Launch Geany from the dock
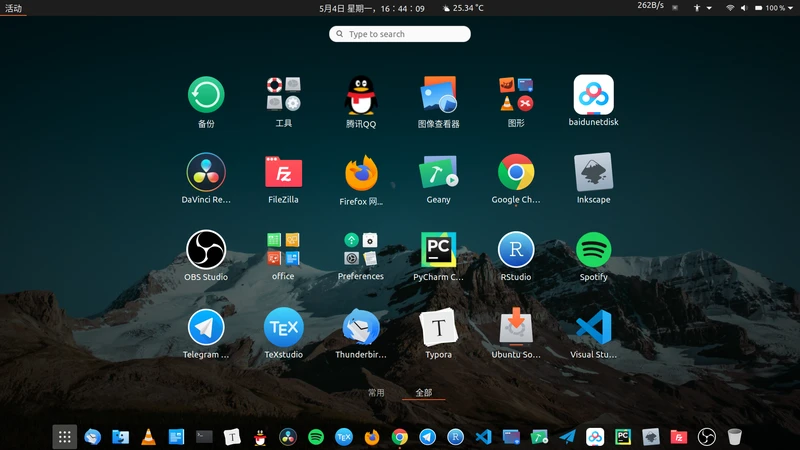This screenshot has height=450, width=800. tap(539, 437)
